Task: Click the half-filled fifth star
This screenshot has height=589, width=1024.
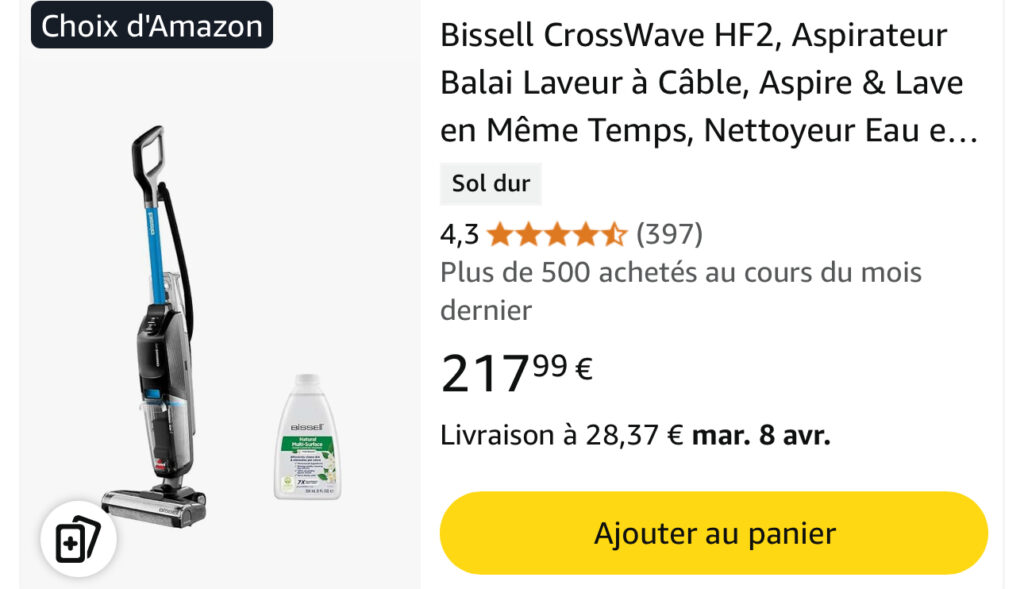Action: tap(617, 234)
